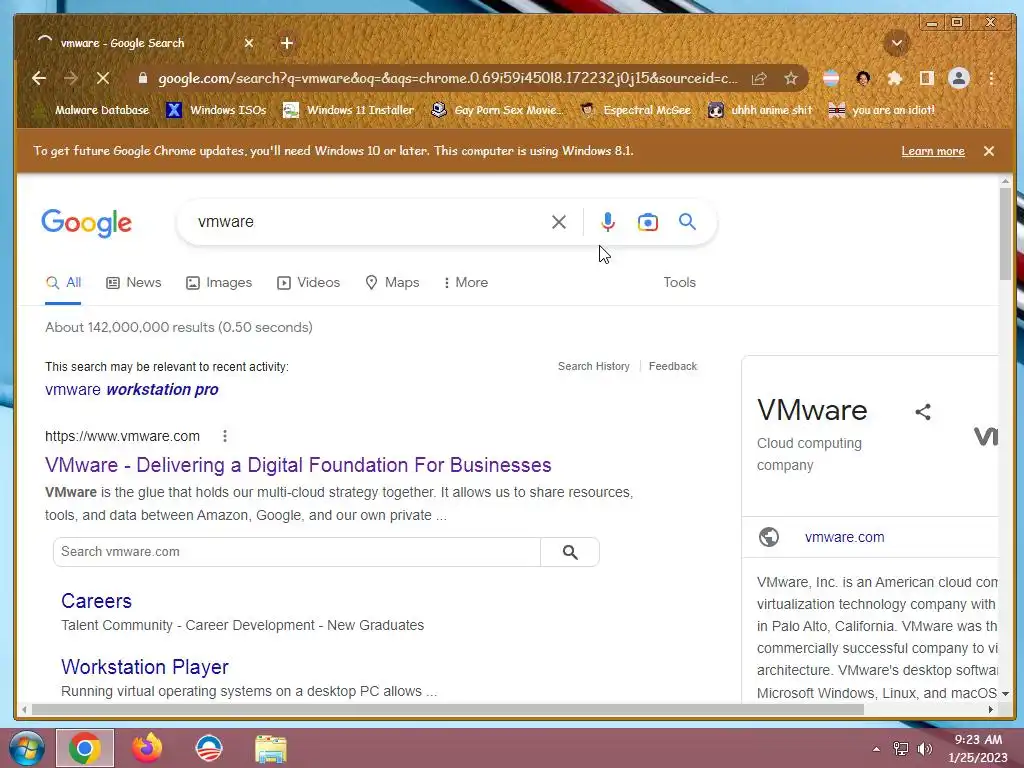The width and height of the screenshot is (1024, 768).
Task: Bookmark this page with the star icon
Action: (x=791, y=78)
